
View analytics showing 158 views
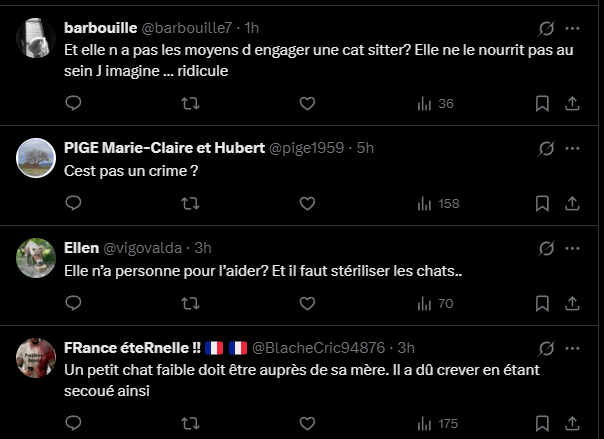437,203
